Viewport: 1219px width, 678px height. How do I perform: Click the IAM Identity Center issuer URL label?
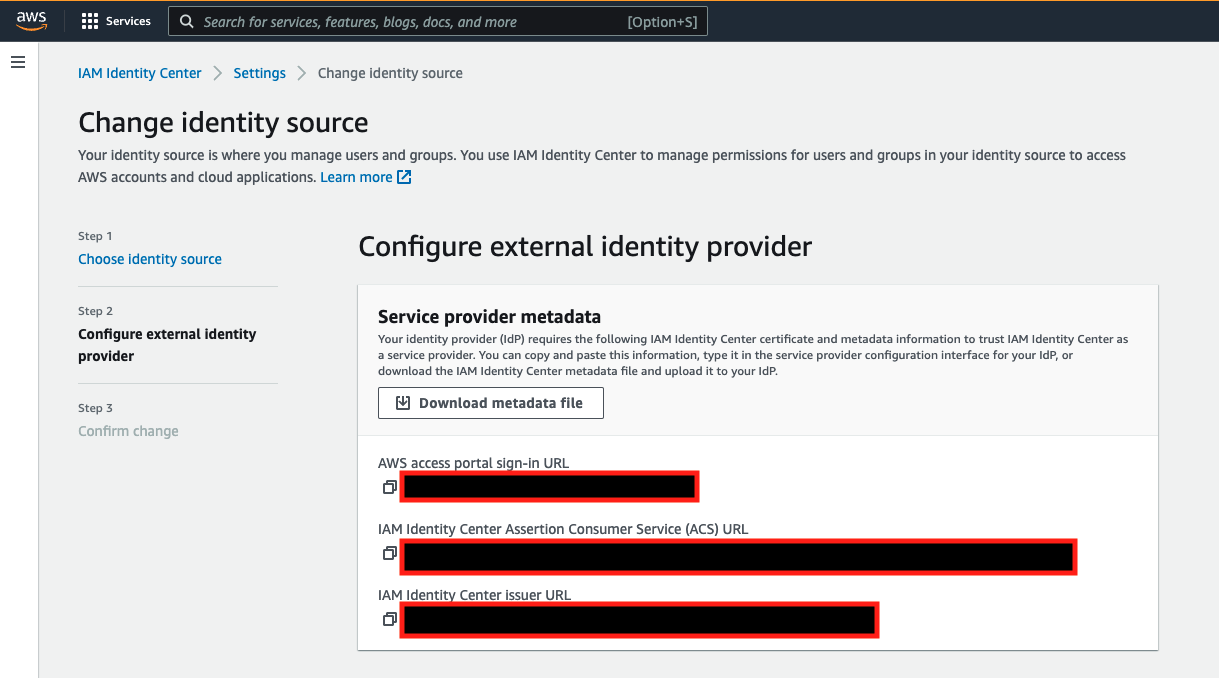[474, 595]
